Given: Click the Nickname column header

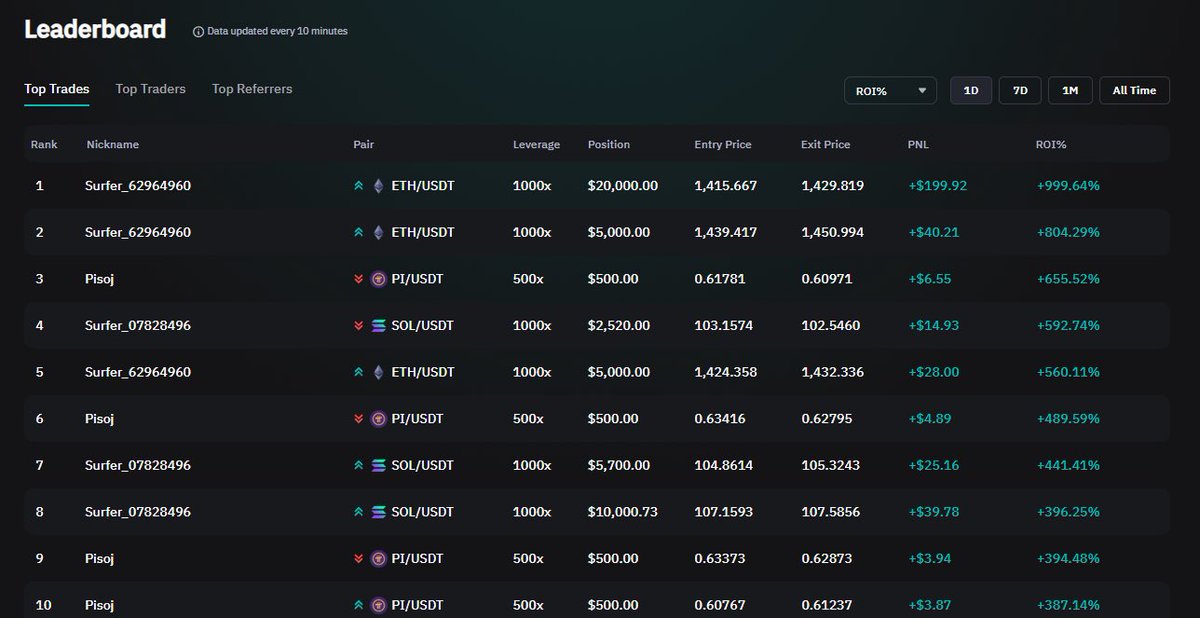Looking at the screenshot, I should tap(113, 145).
